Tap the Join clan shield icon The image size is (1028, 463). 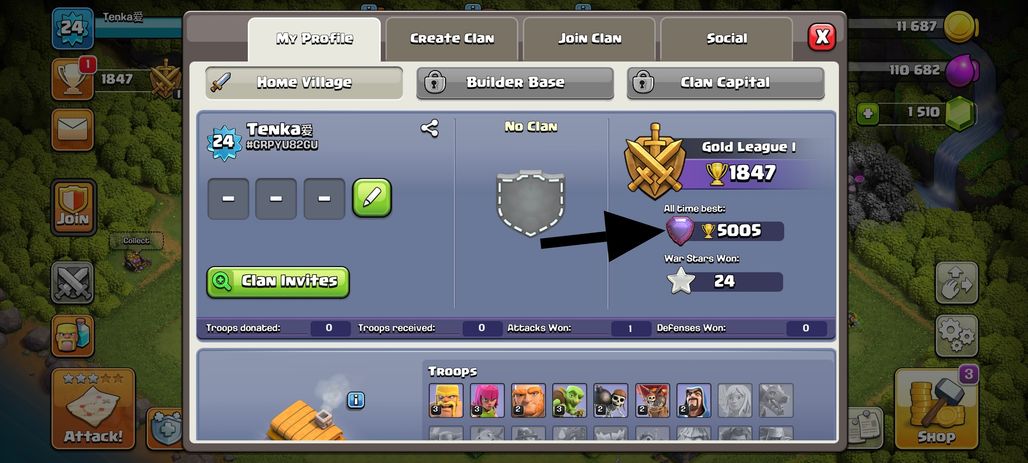73,207
